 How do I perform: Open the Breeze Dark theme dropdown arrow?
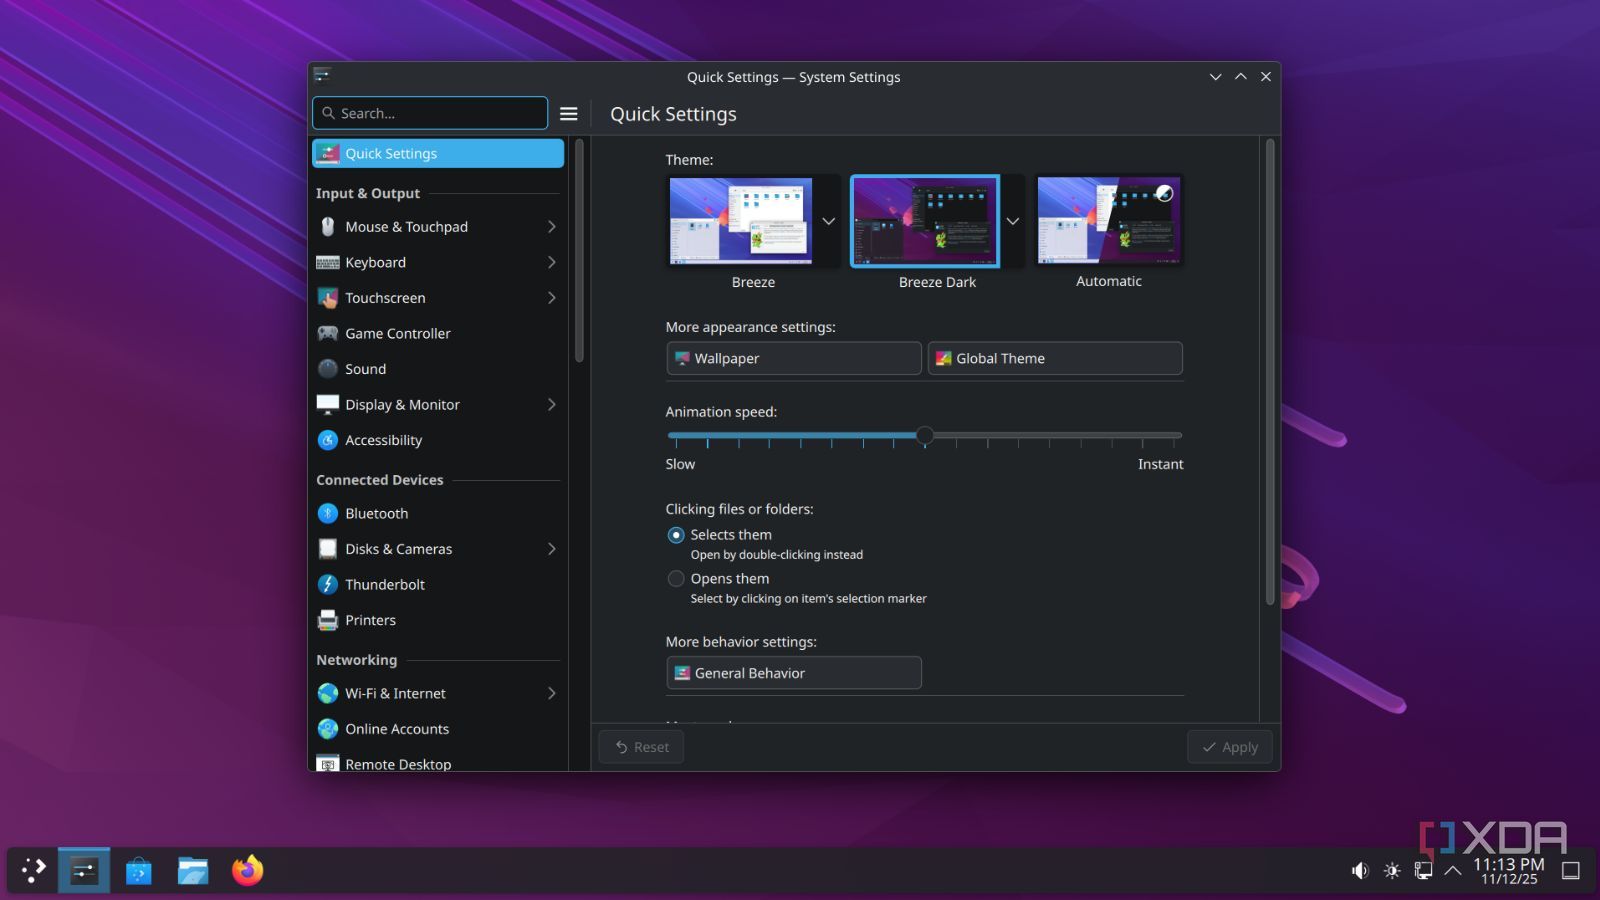1013,221
